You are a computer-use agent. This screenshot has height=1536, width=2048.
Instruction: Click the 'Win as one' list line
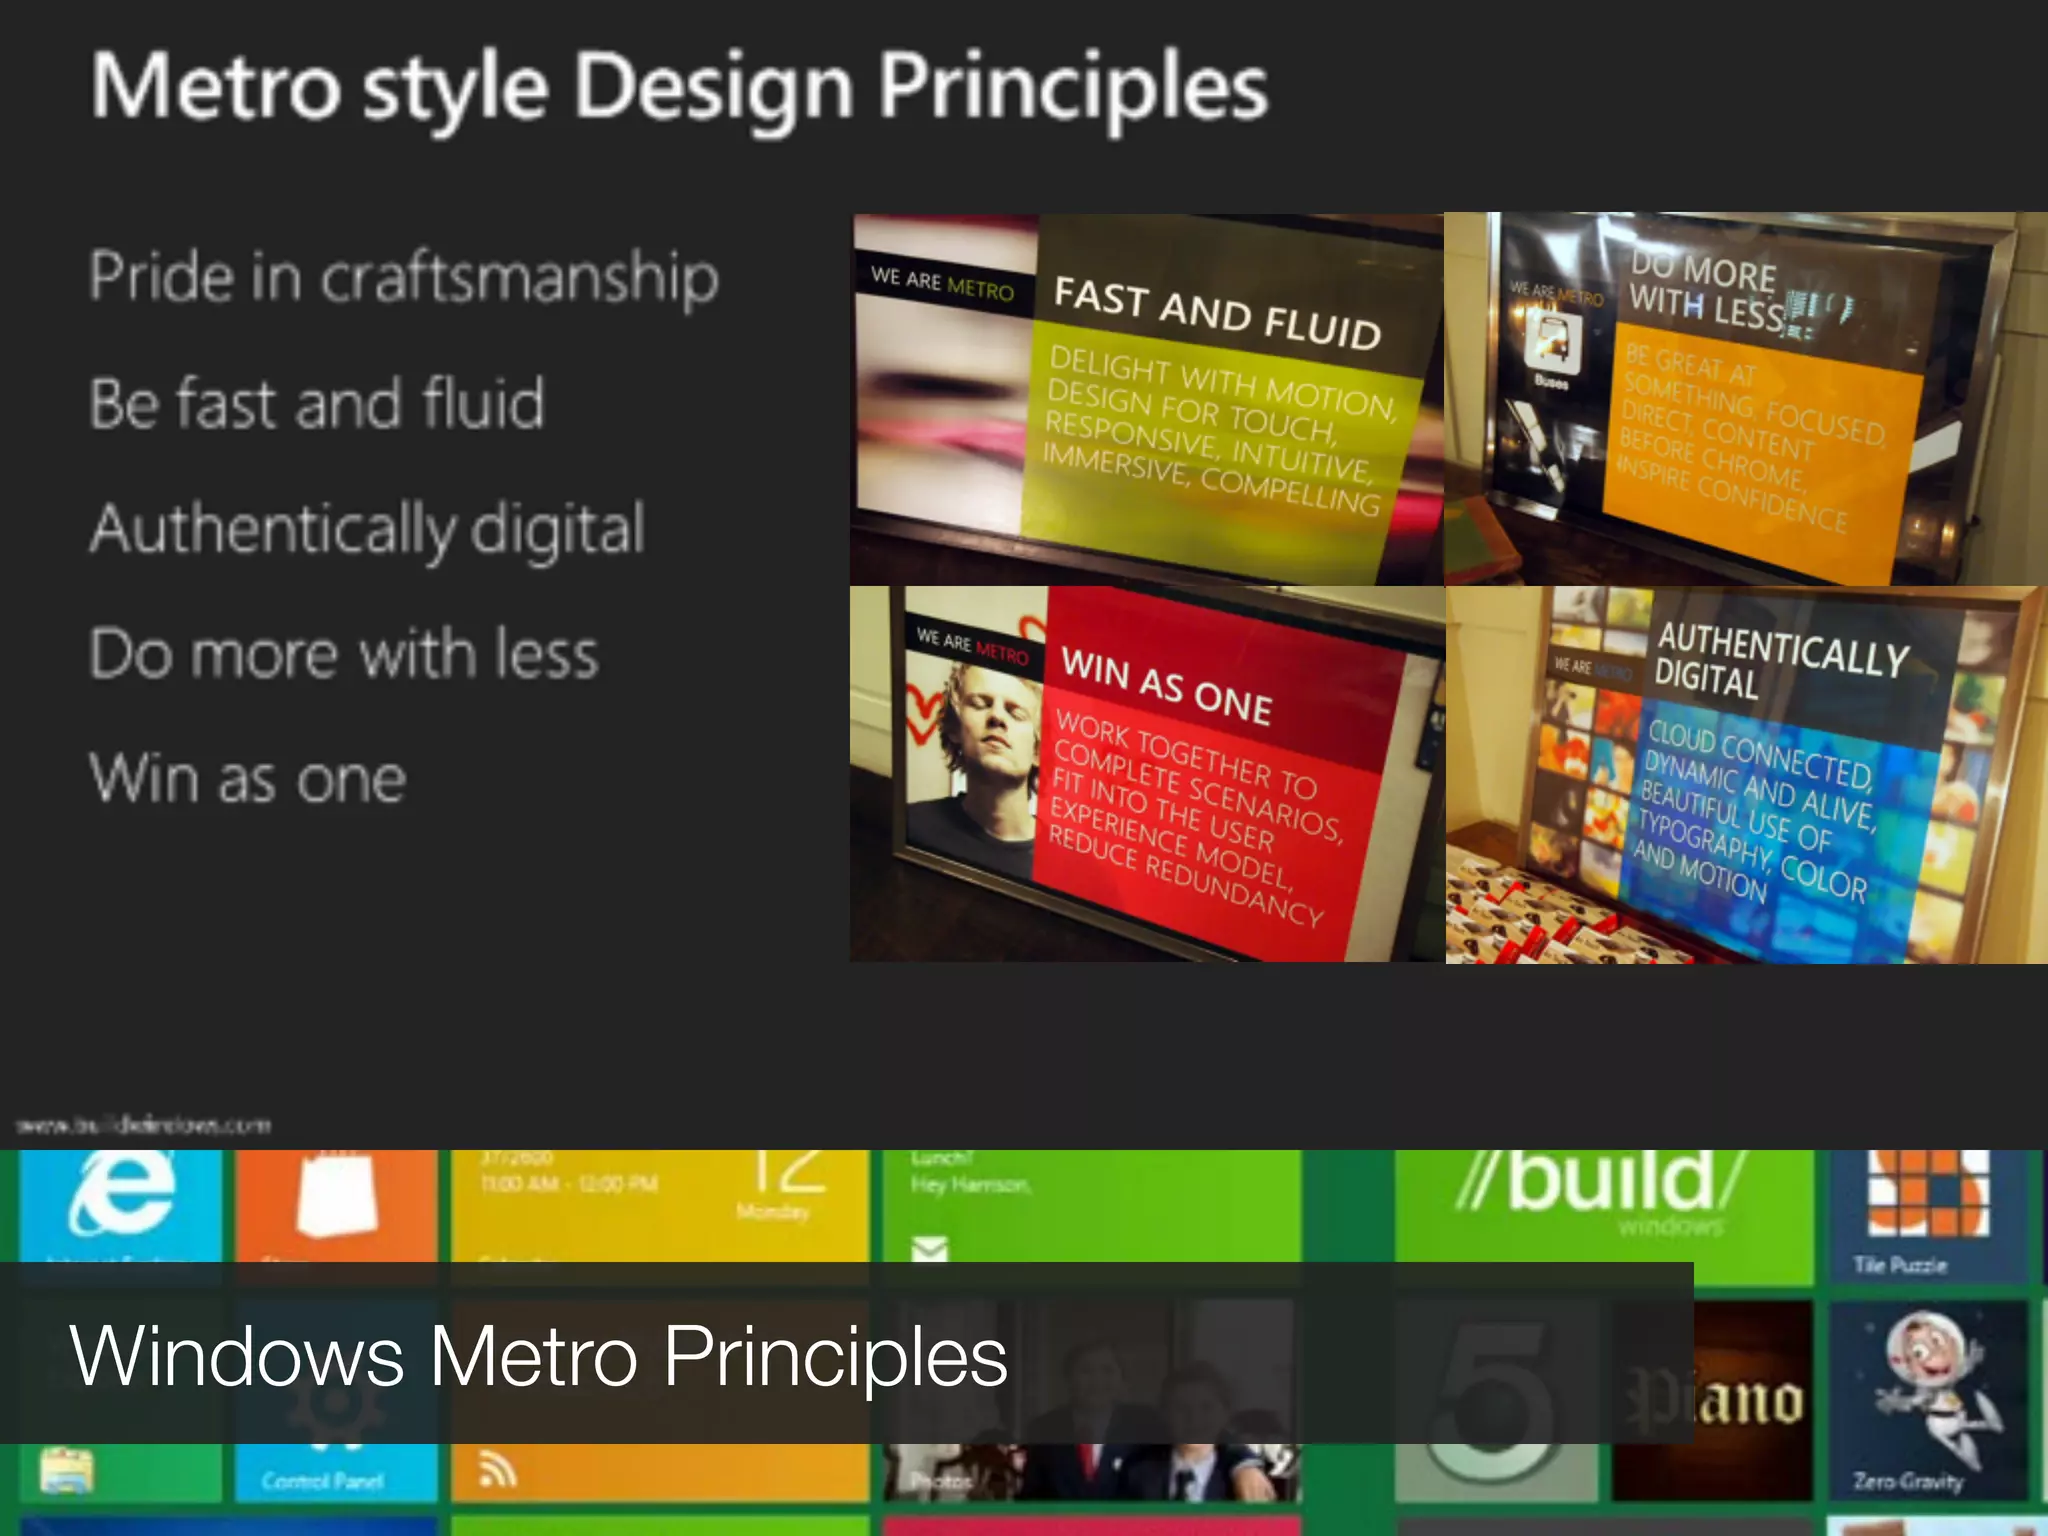click(248, 778)
